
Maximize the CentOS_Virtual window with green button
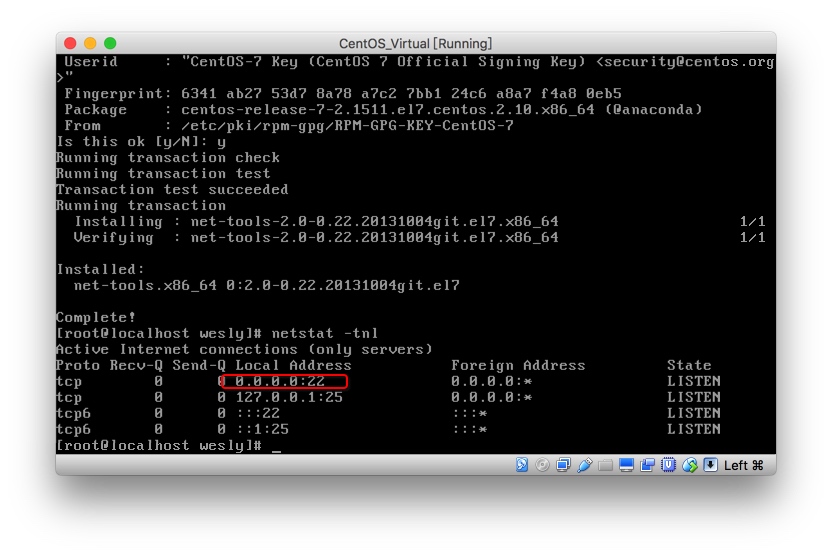[110, 43]
